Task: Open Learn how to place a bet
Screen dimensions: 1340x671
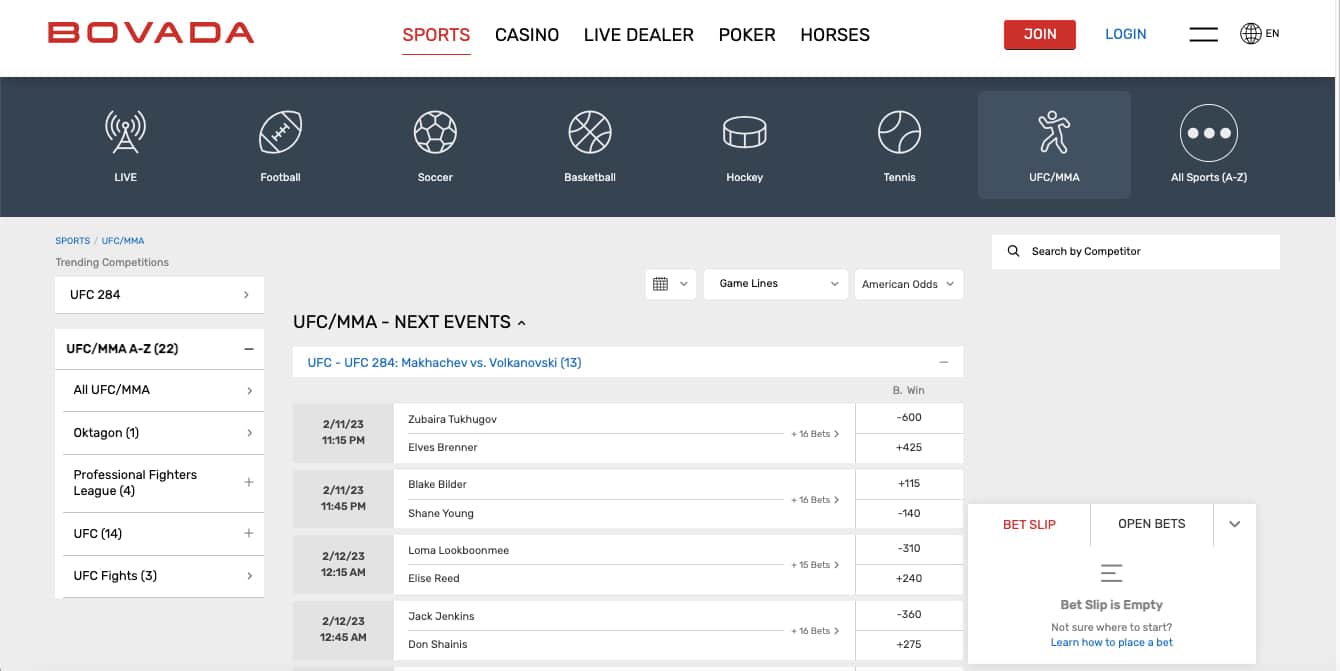Action: tap(1112, 642)
